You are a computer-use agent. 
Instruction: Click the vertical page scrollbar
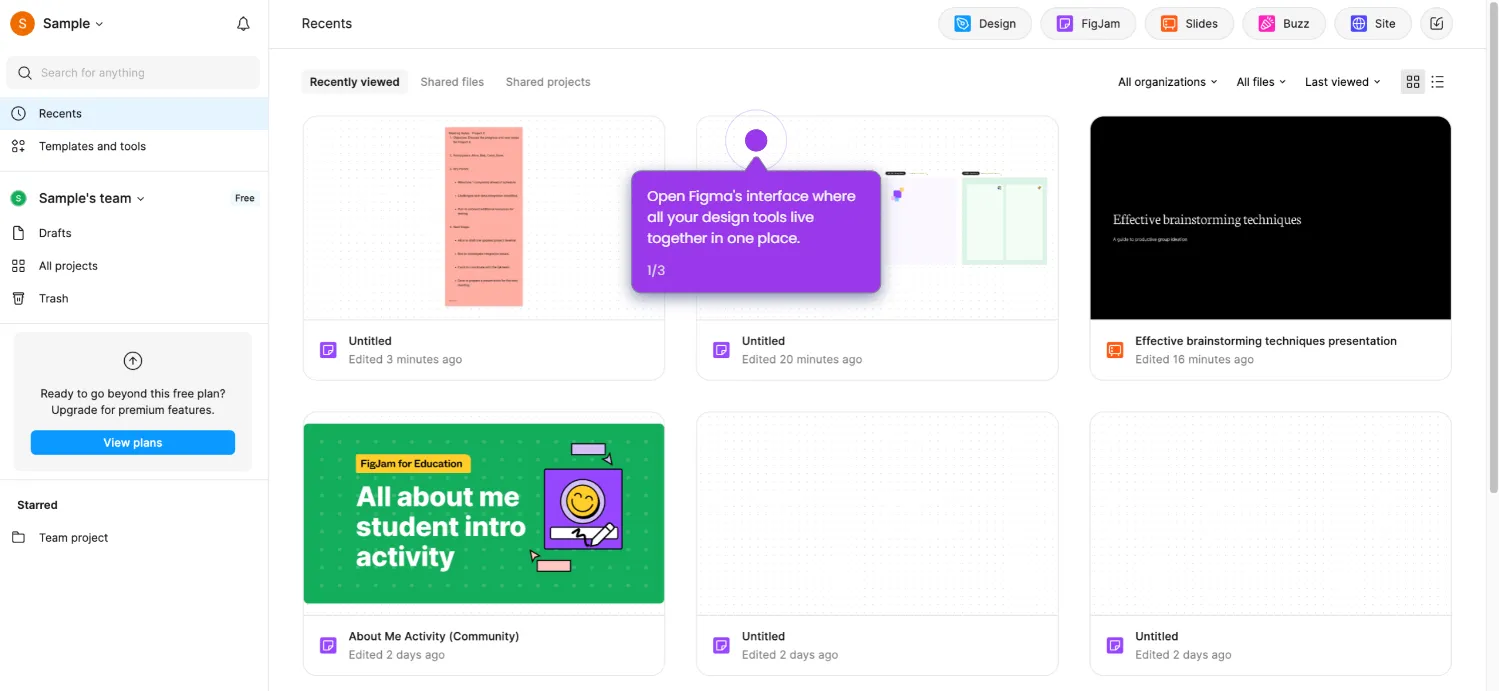1492,250
